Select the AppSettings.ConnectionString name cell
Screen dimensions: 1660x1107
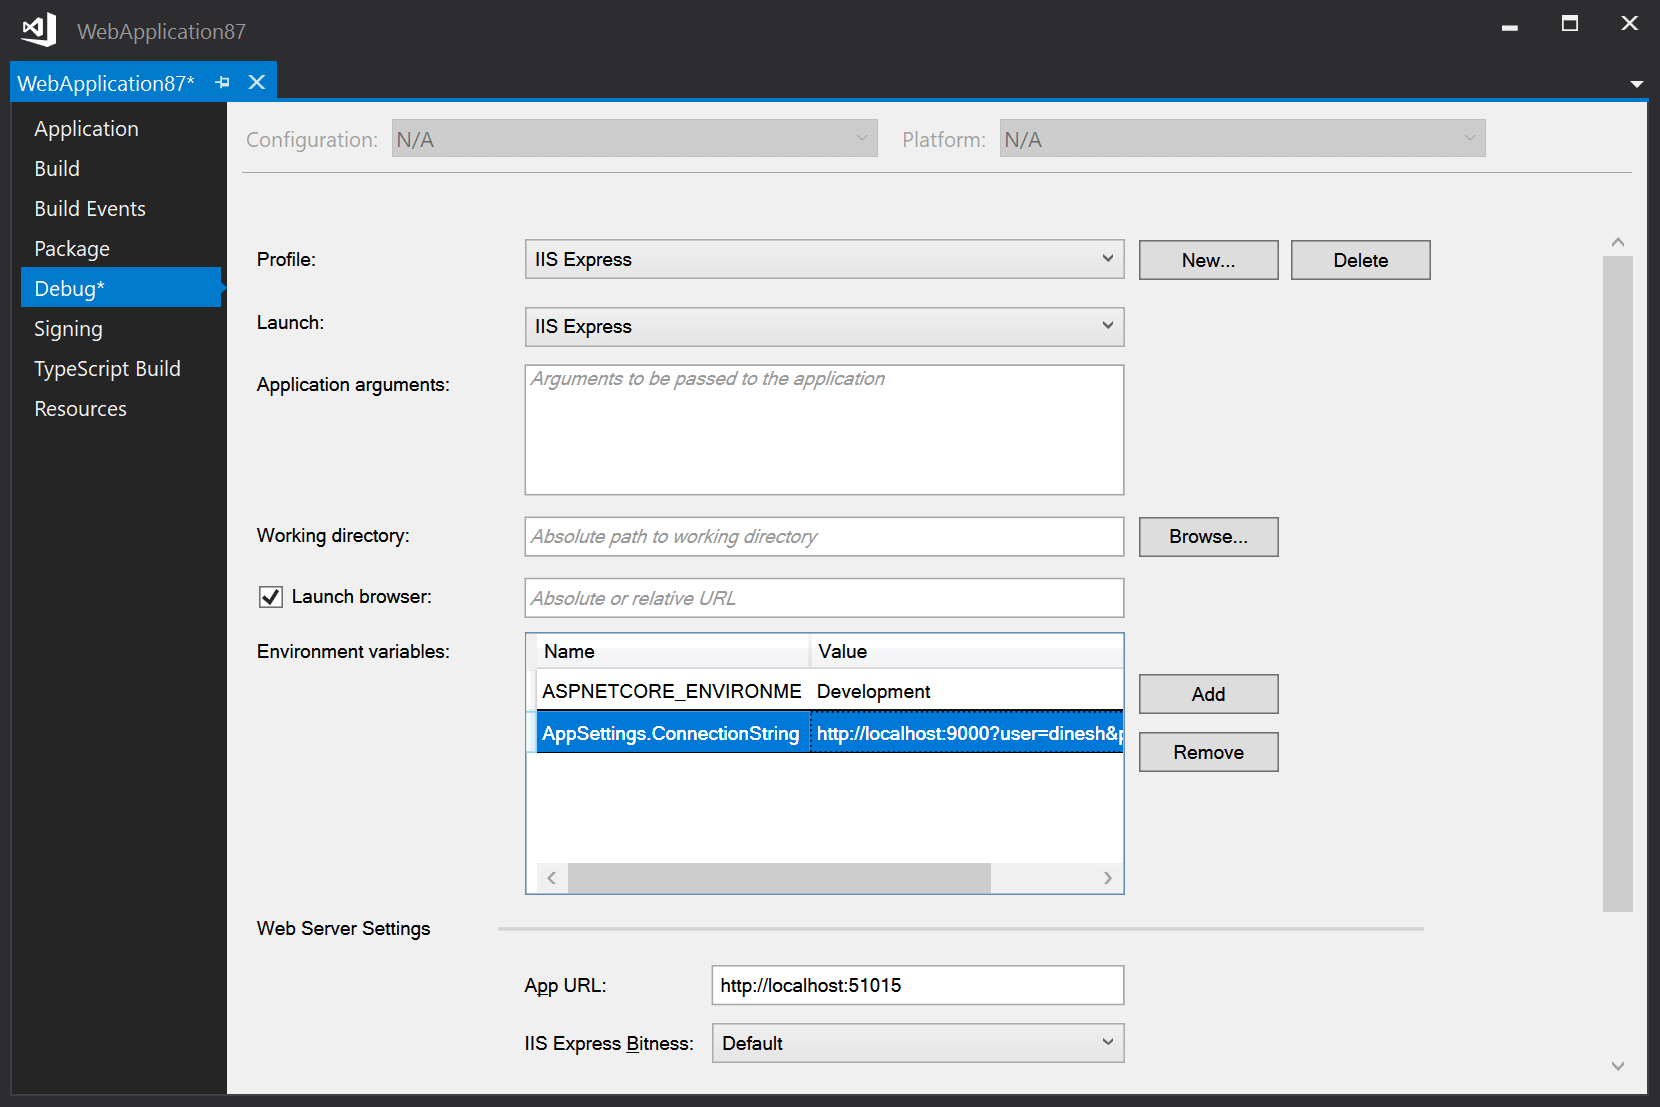[672, 733]
